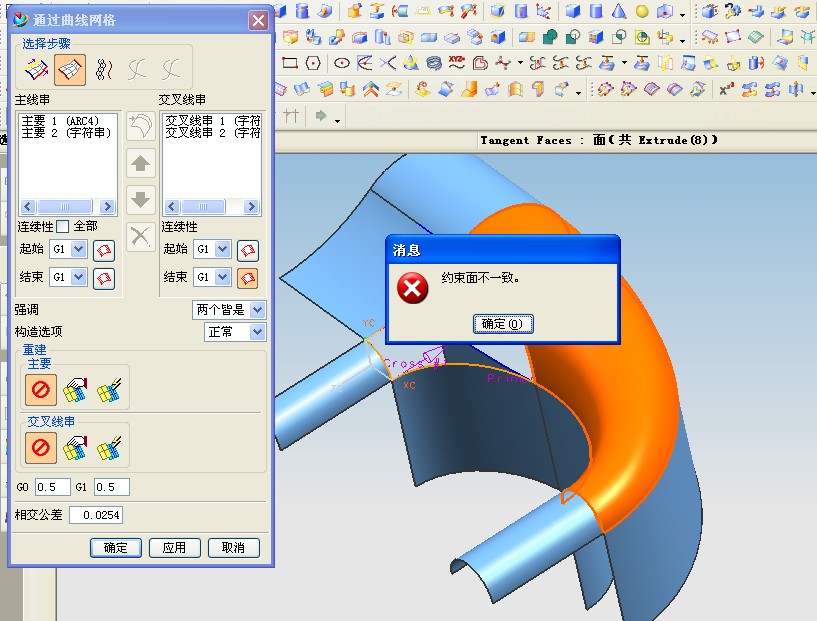Click the 取消 cancel button
Screen dimensions: 817x621
point(233,548)
